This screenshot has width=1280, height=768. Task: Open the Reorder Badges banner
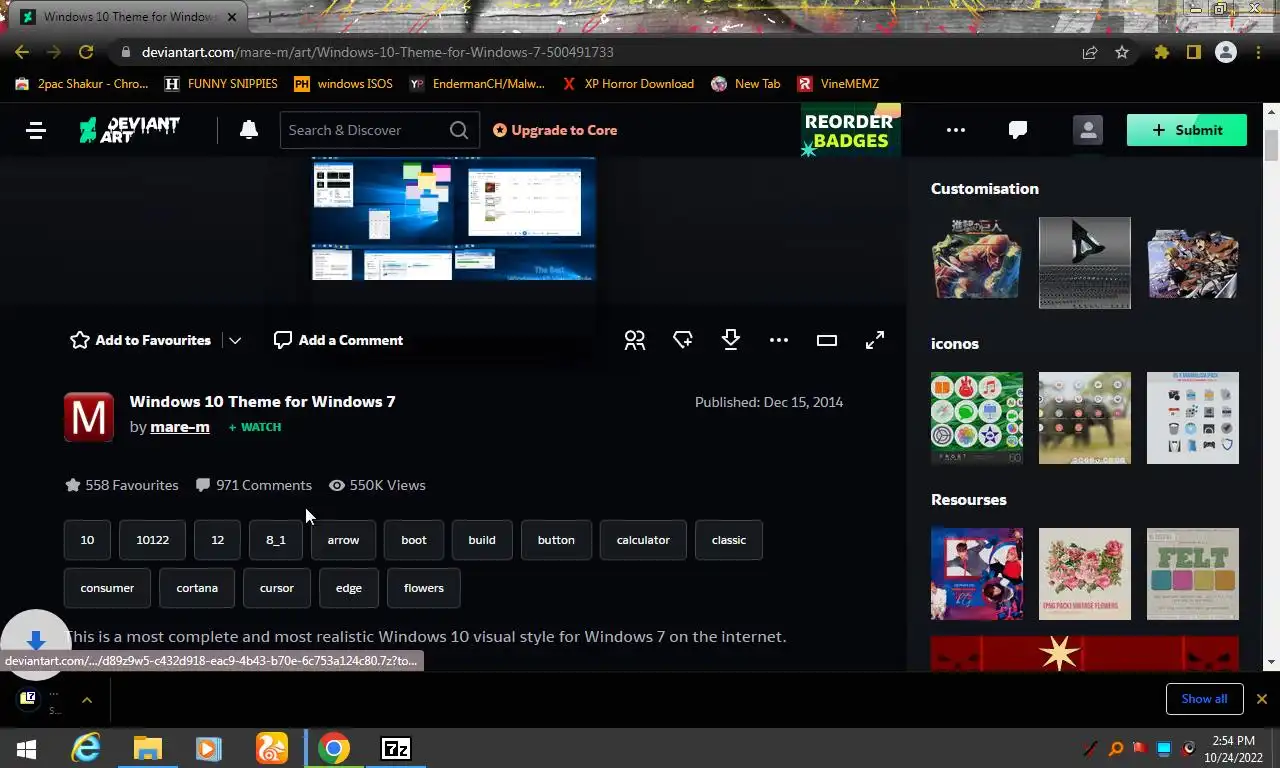(851, 130)
